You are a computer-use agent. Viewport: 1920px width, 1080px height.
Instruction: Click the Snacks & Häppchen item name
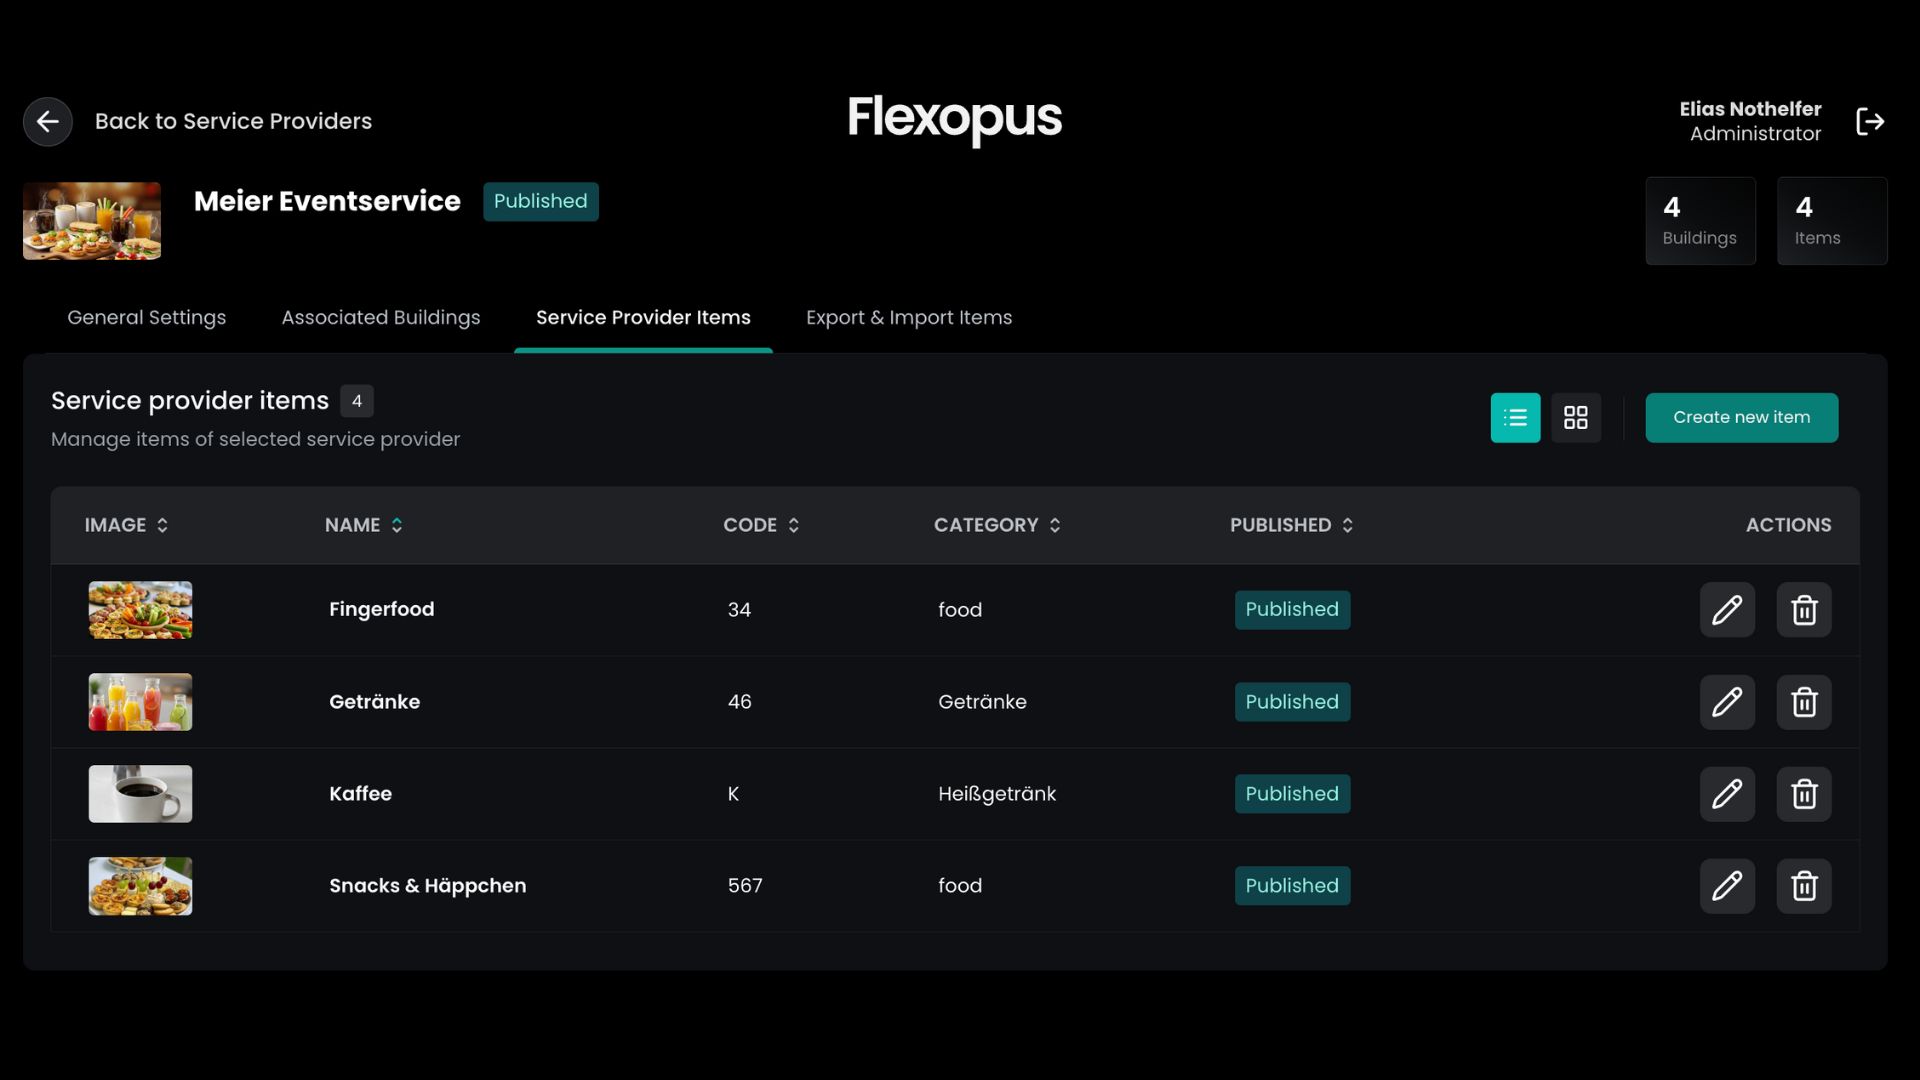[x=428, y=886]
